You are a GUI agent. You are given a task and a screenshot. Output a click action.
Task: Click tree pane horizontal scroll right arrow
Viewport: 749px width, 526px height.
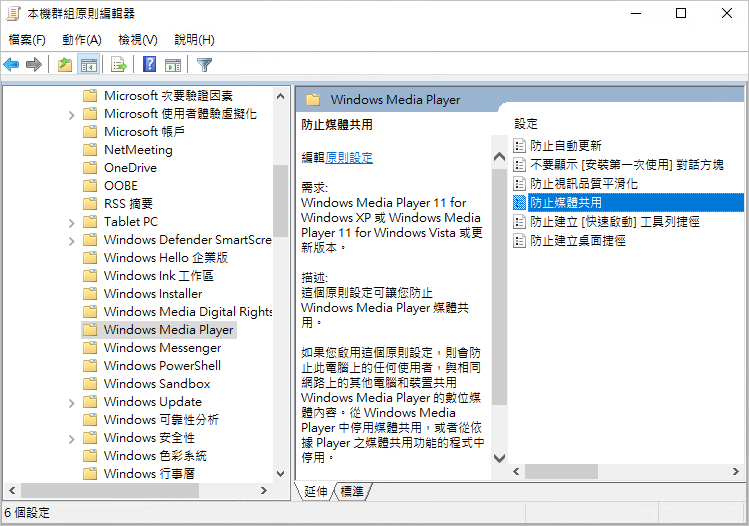(264, 491)
